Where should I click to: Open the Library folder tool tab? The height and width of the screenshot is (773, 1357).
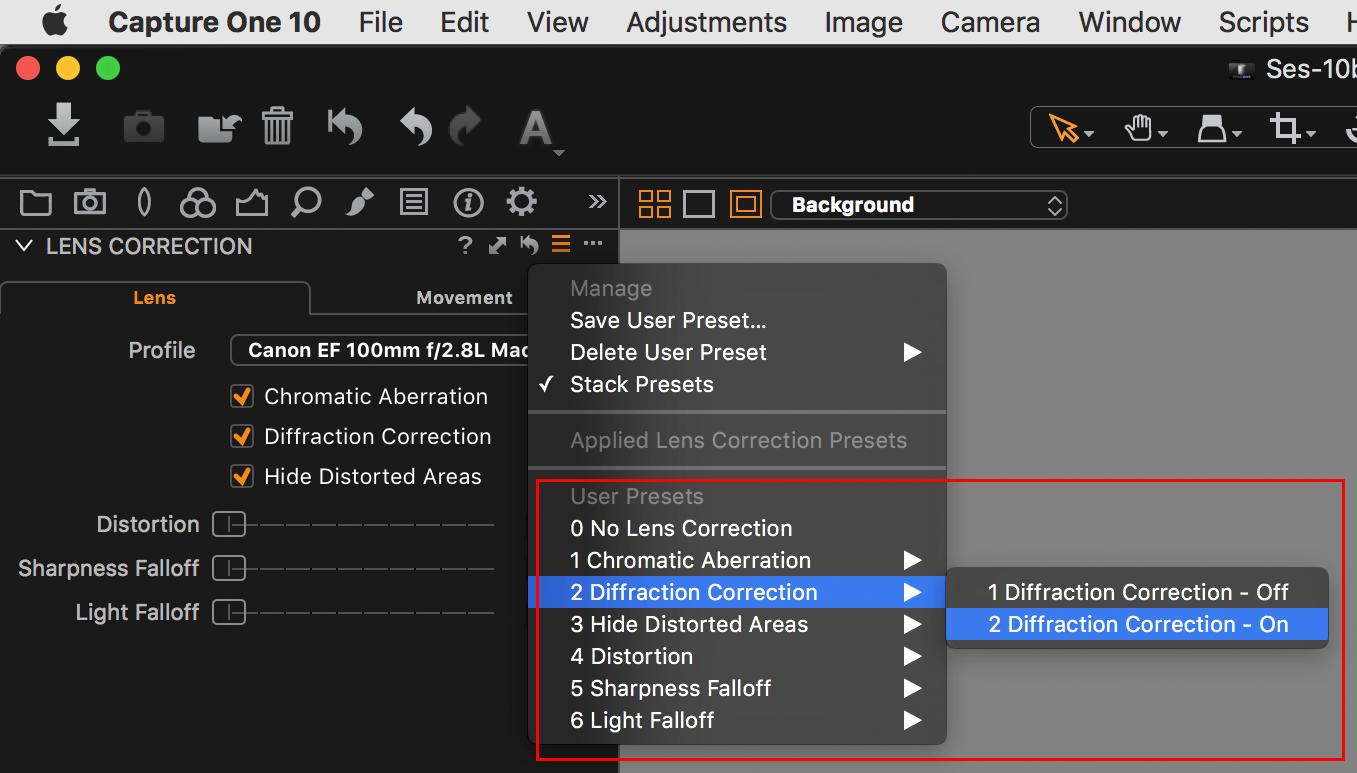pyautogui.click(x=36, y=203)
